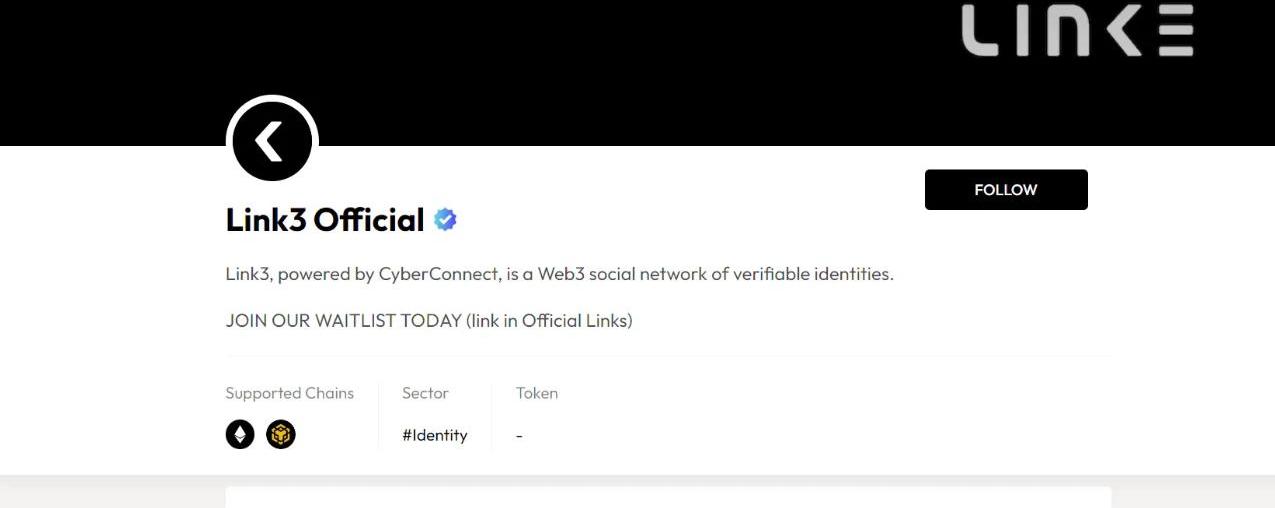Select the BNB Chain icon

[x=281, y=434]
